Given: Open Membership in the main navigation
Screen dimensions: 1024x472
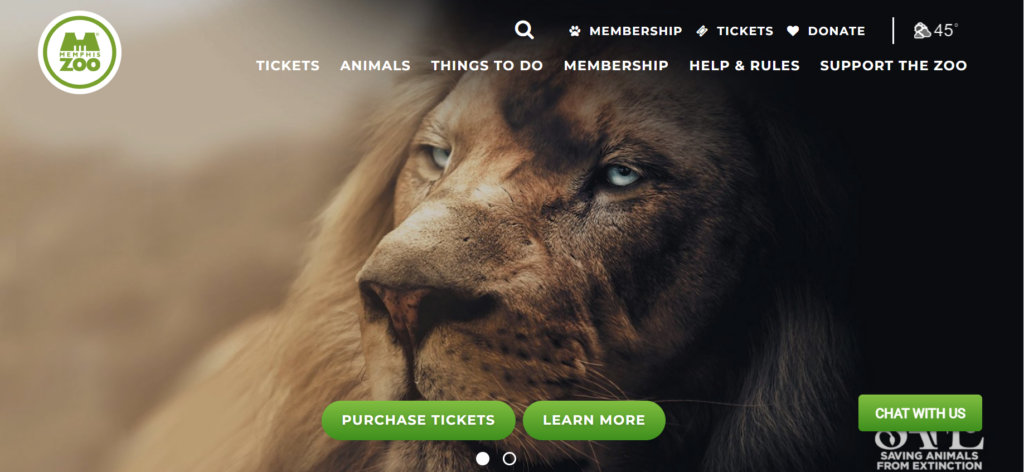Looking at the screenshot, I should [616, 66].
